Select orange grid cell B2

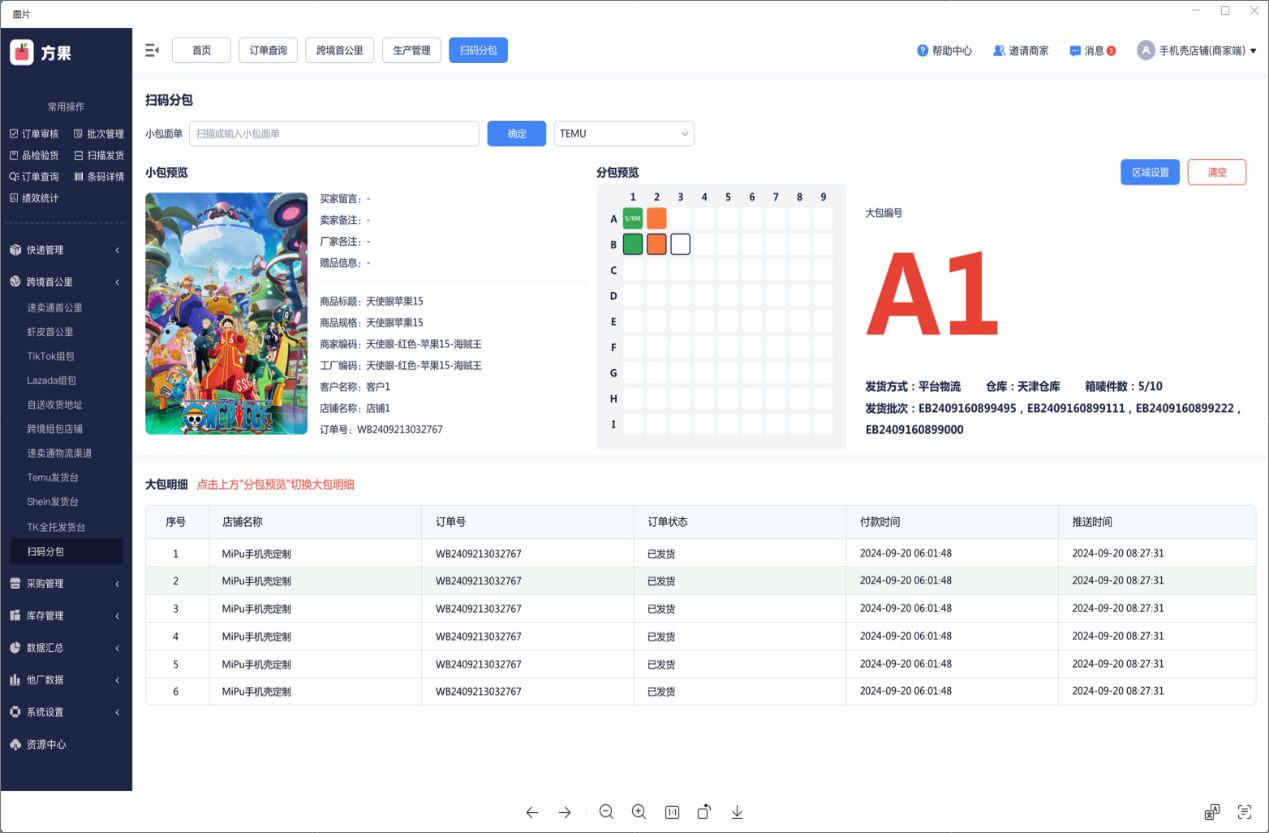tap(656, 244)
